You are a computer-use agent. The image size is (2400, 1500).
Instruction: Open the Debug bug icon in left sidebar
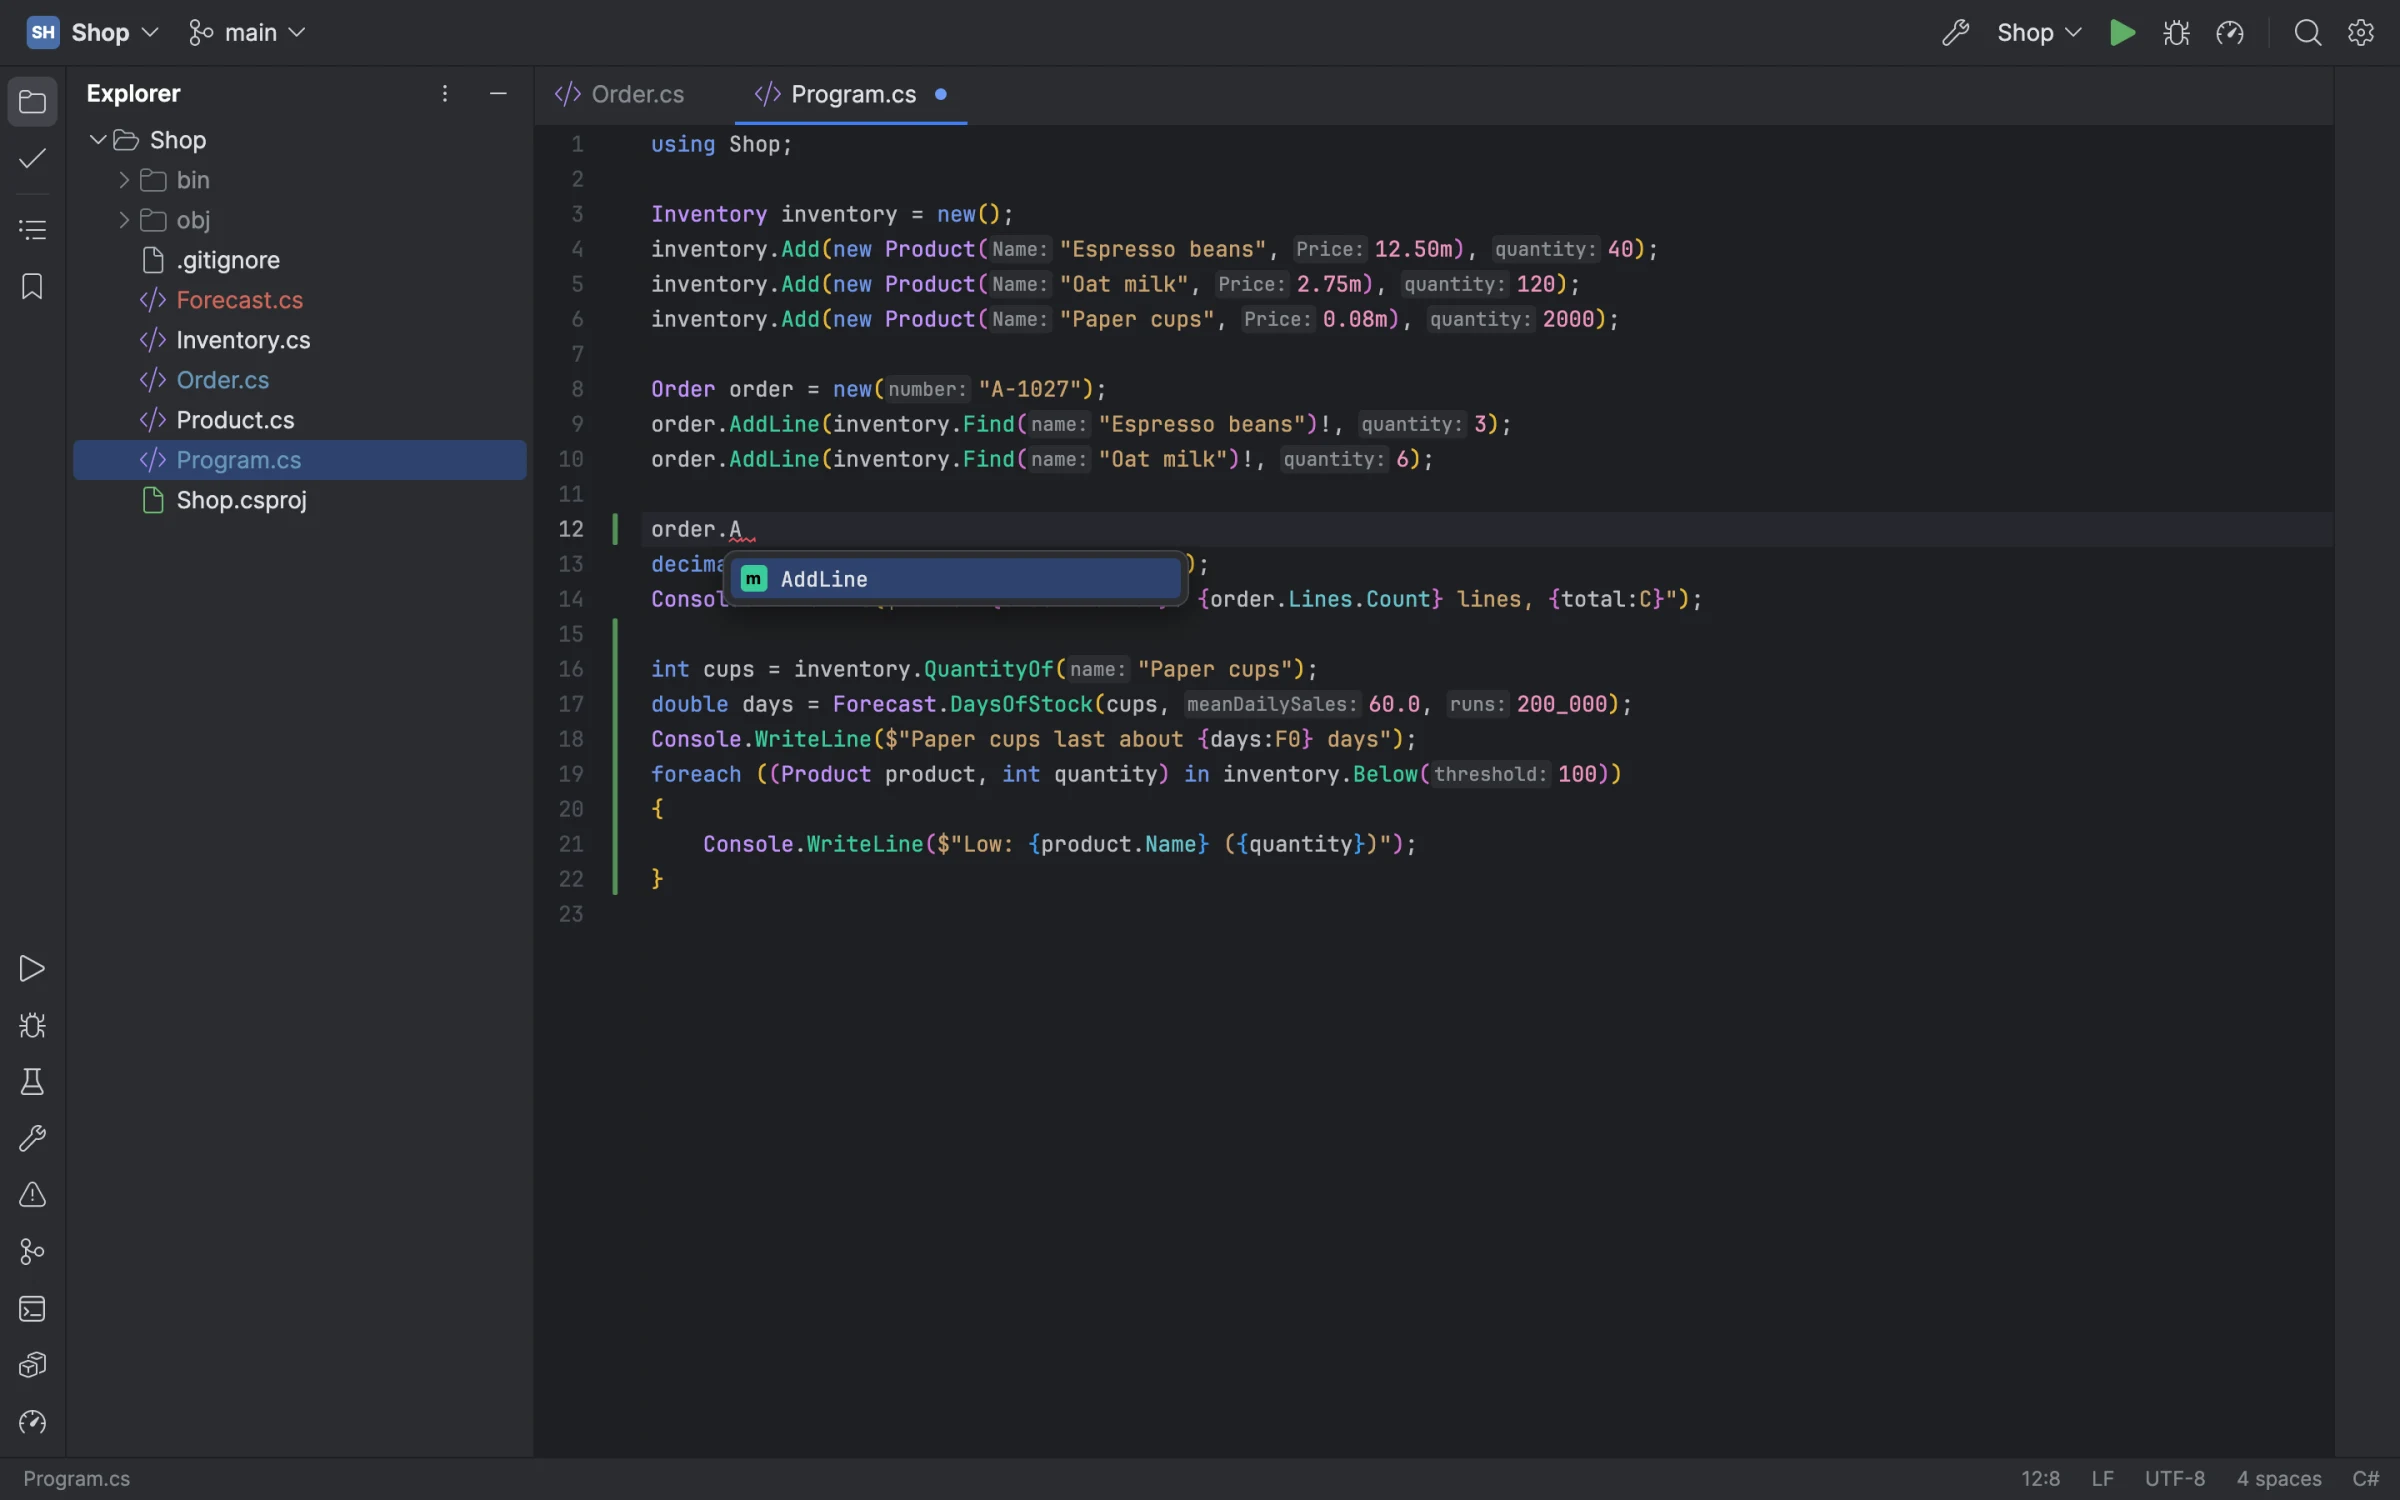click(32, 1025)
